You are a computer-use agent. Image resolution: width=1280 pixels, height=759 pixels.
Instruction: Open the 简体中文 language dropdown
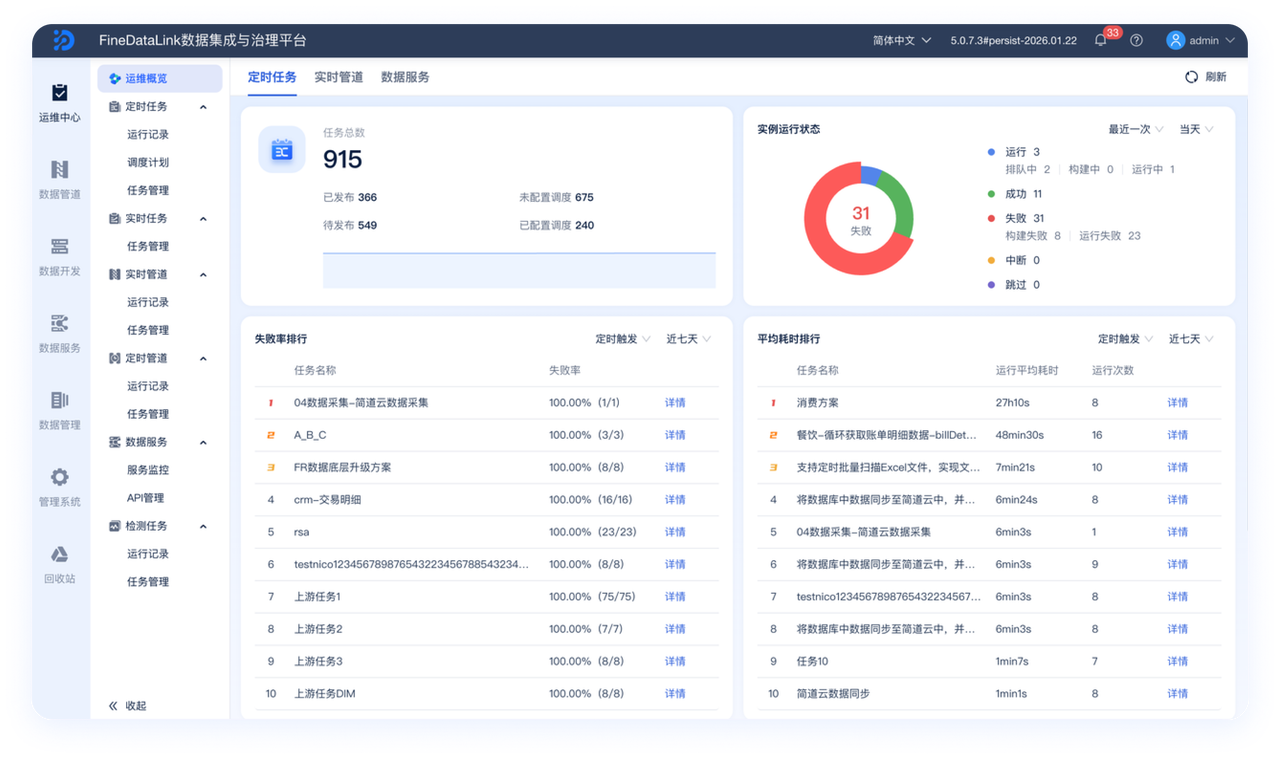[x=902, y=40]
